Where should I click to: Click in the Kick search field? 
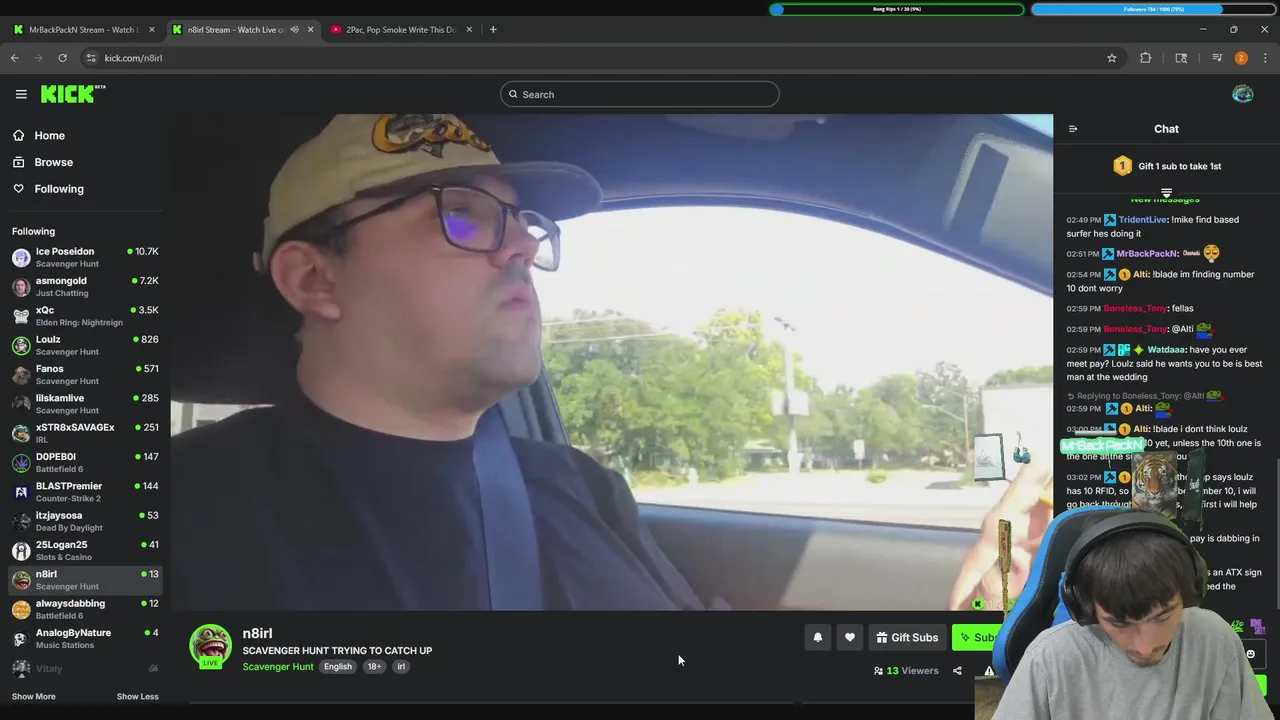pyautogui.click(x=640, y=95)
